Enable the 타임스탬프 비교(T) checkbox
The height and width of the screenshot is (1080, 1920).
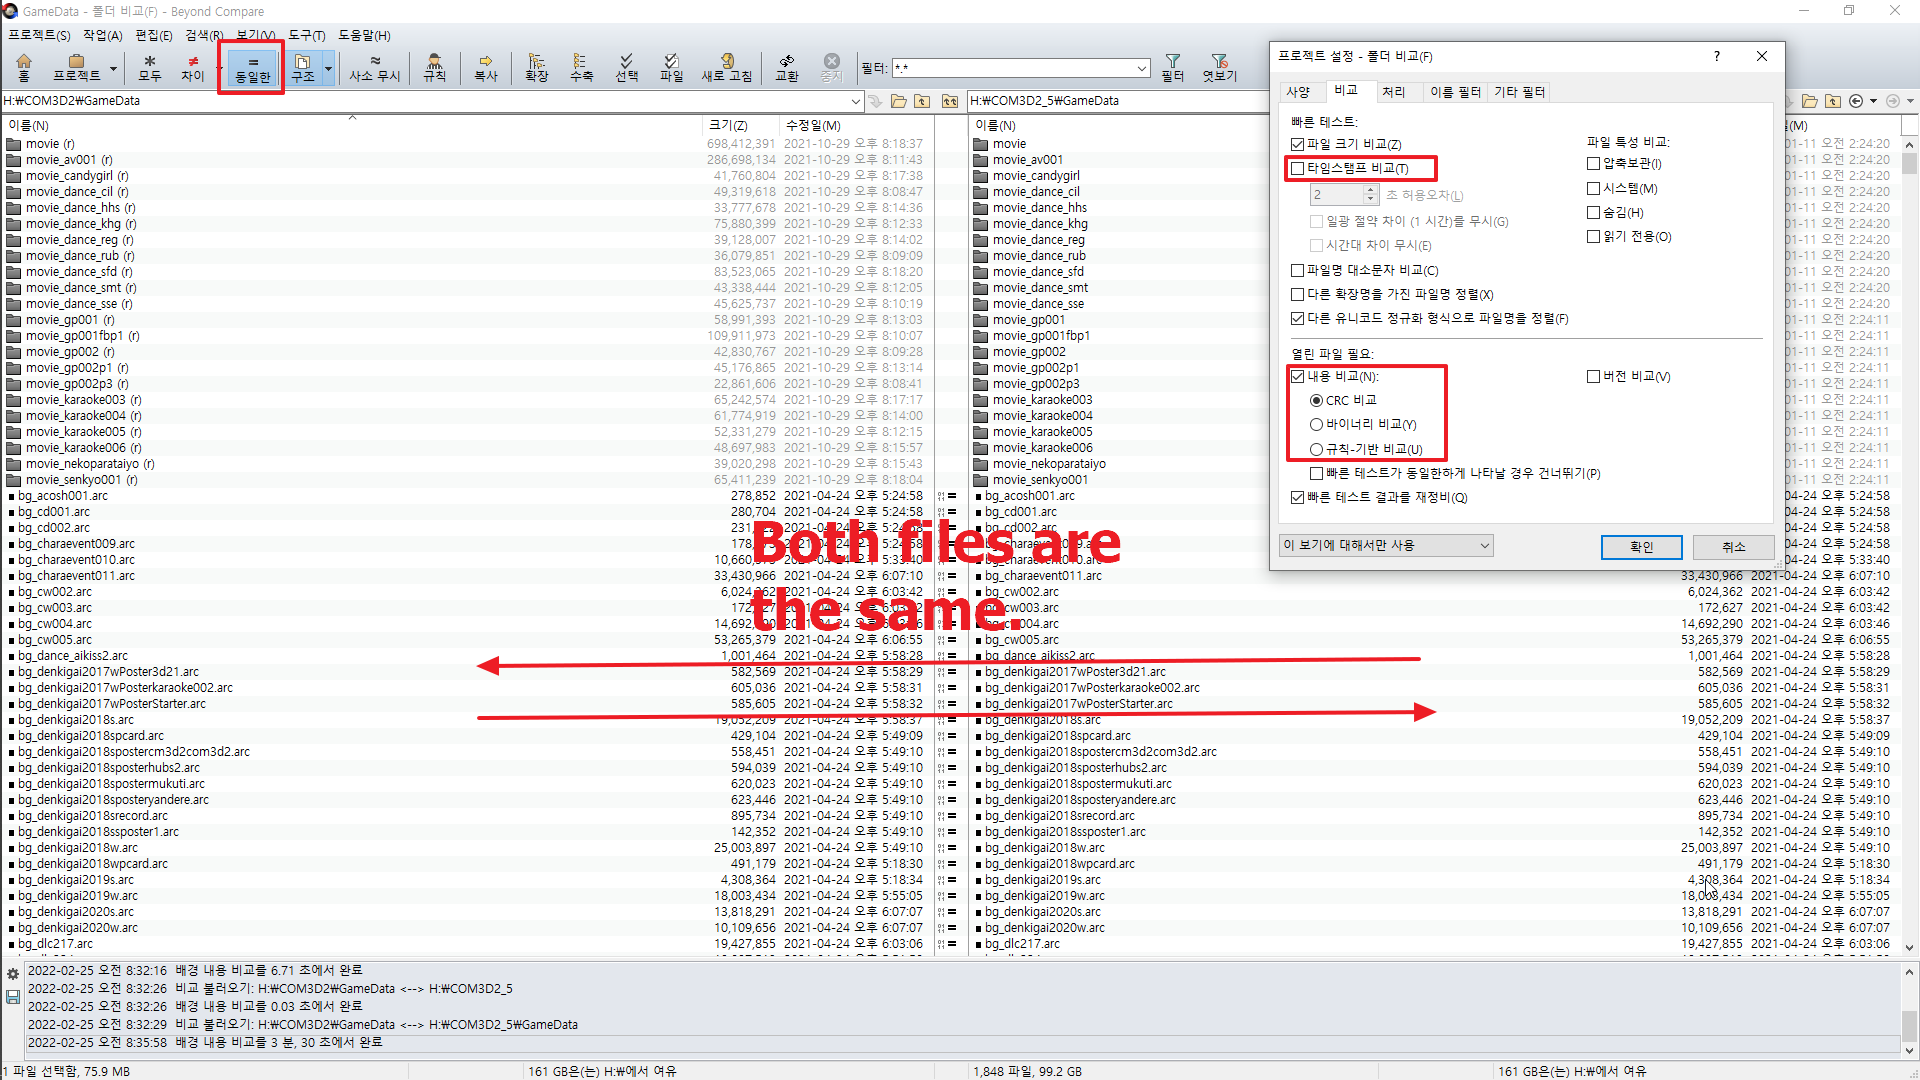pos(1297,168)
